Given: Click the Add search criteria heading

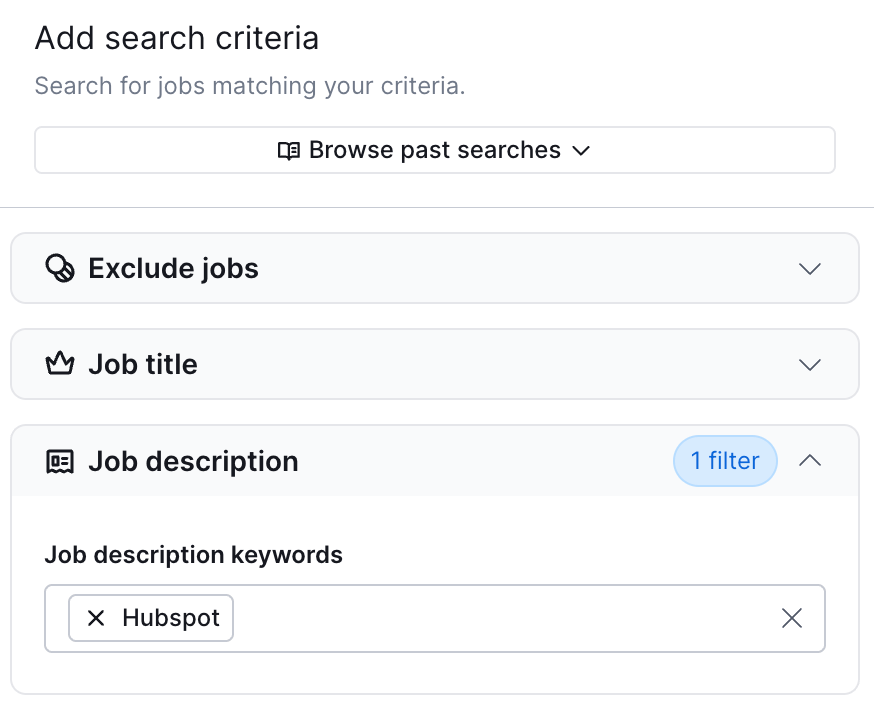Looking at the screenshot, I should pyautogui.click(x=177, y=39).
